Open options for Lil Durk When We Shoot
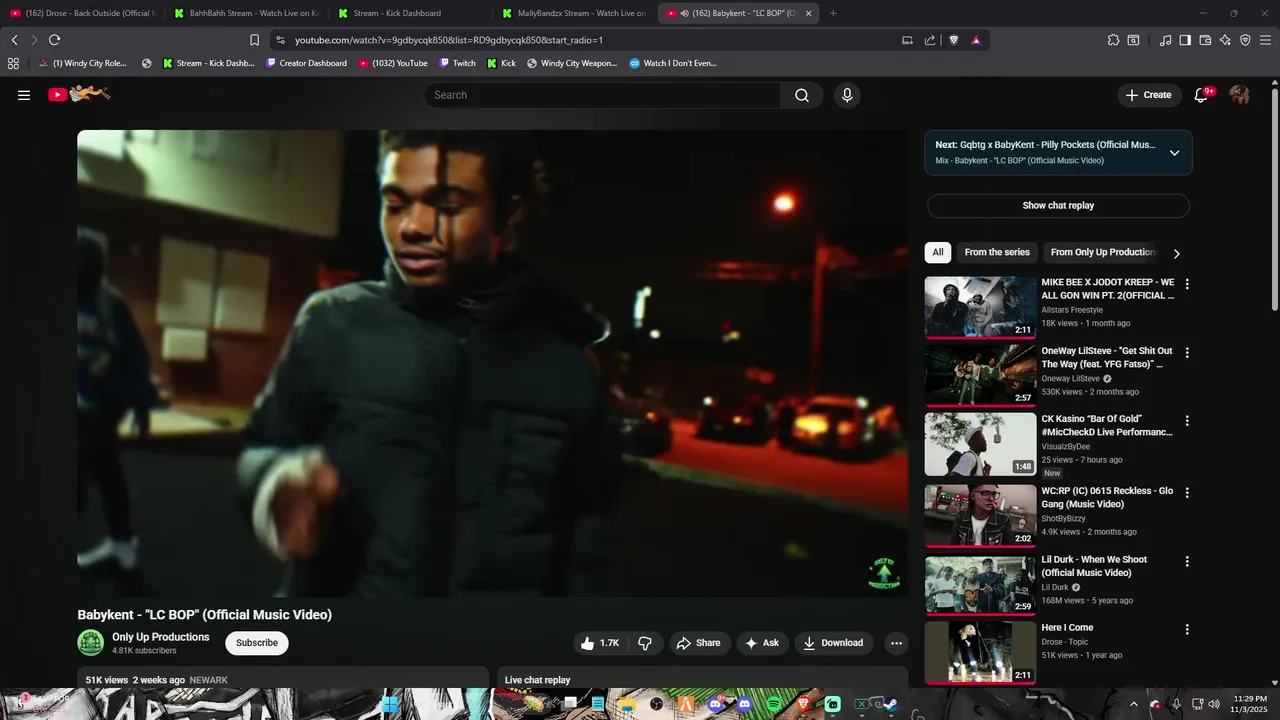Viewport: 1280px width, 720px height. point(1187,562)
